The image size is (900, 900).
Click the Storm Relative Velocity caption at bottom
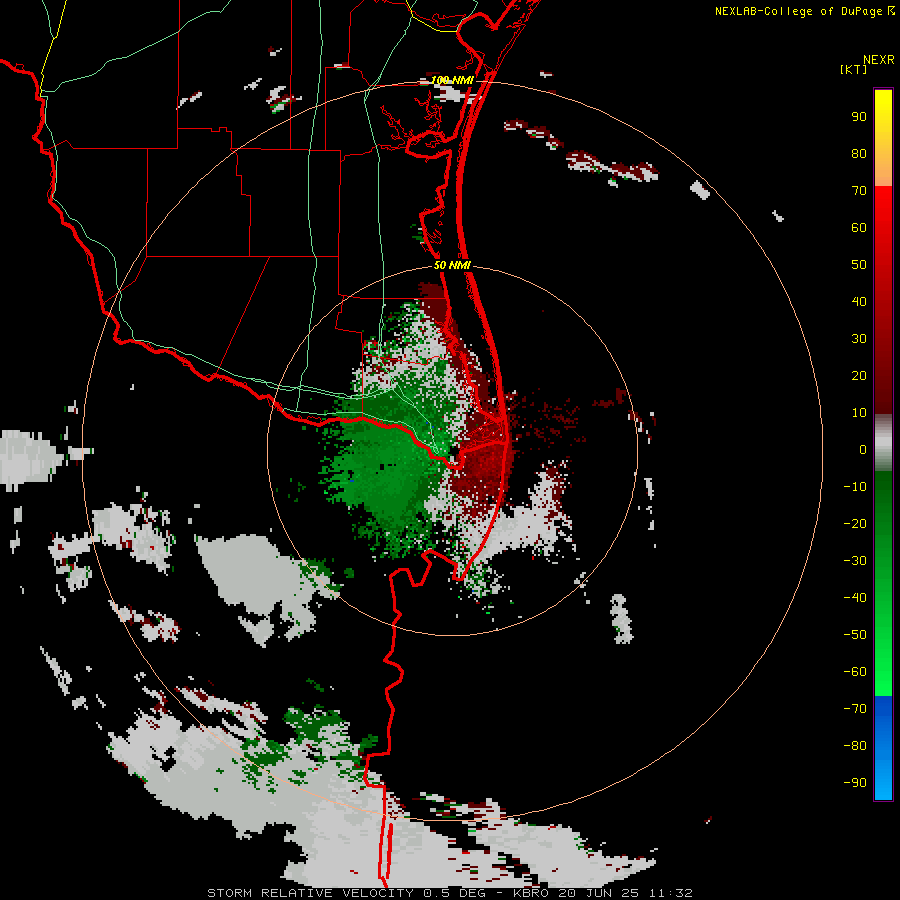[449, 893]
